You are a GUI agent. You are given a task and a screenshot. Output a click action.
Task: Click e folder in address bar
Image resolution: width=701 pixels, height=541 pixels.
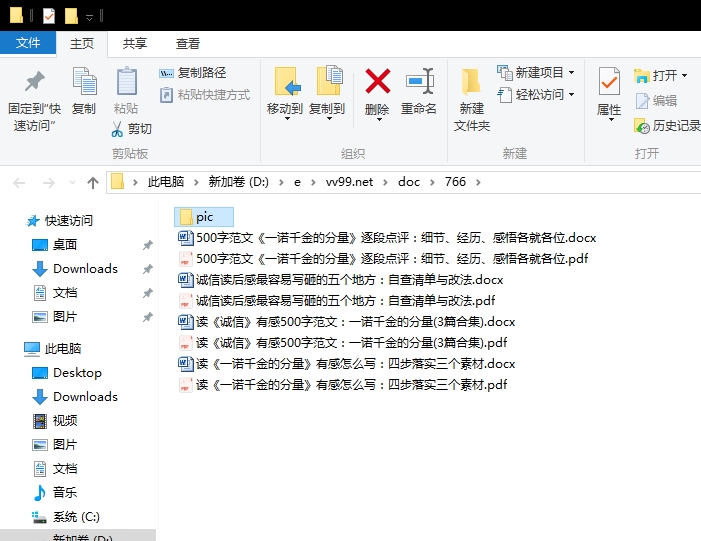point(297,182)
